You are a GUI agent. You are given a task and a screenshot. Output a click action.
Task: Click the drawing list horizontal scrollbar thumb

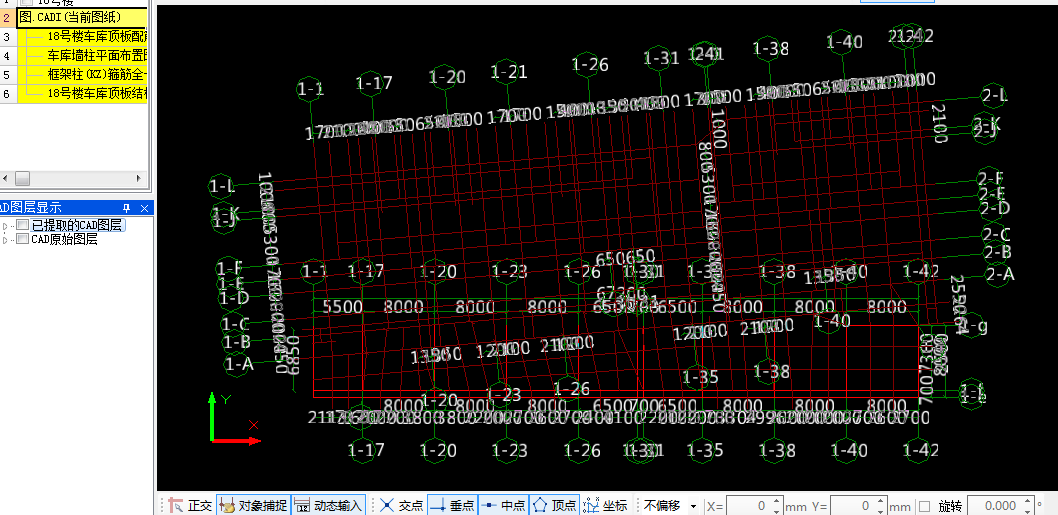pos(23,178)
